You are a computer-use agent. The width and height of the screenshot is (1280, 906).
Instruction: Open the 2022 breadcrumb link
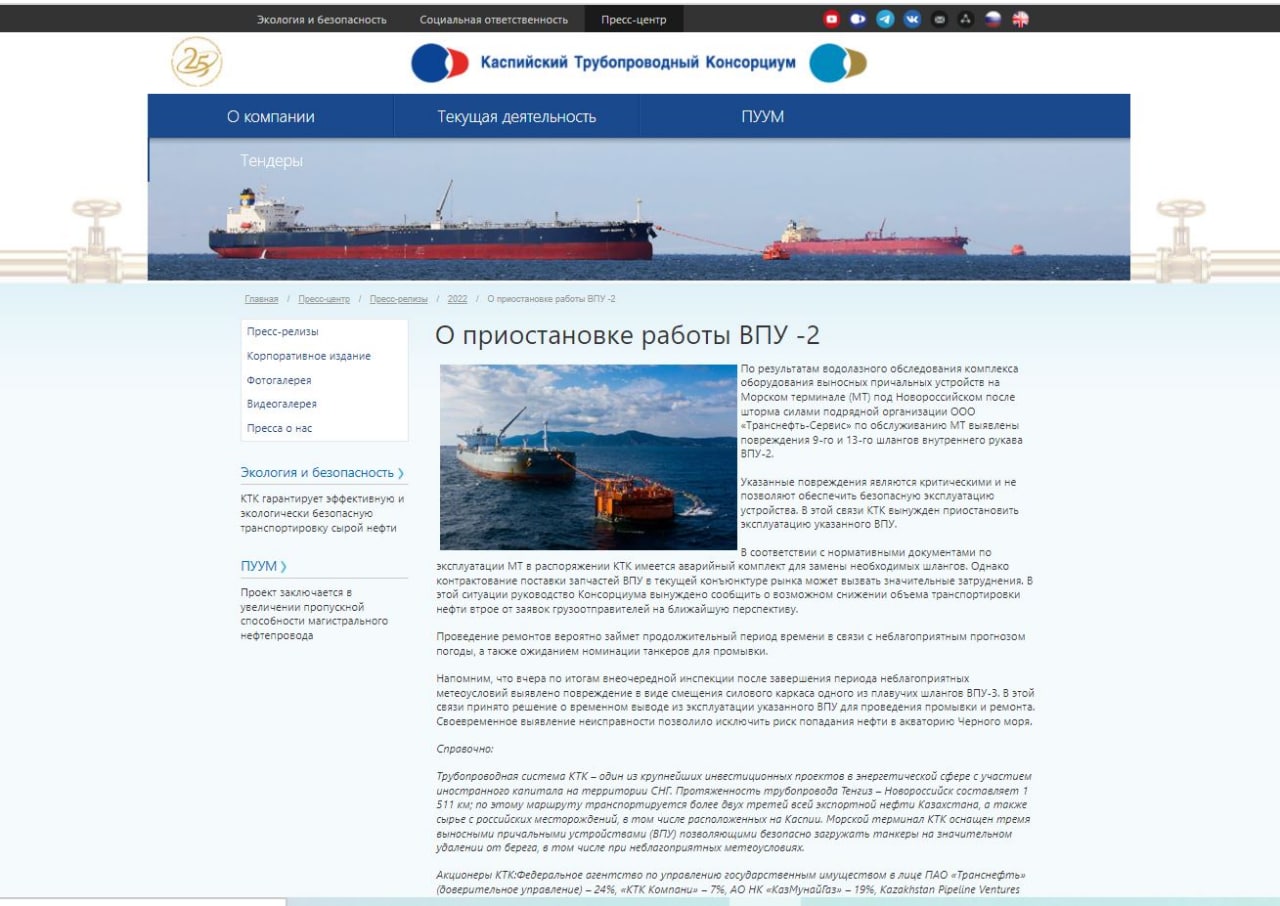pos(458,299)
